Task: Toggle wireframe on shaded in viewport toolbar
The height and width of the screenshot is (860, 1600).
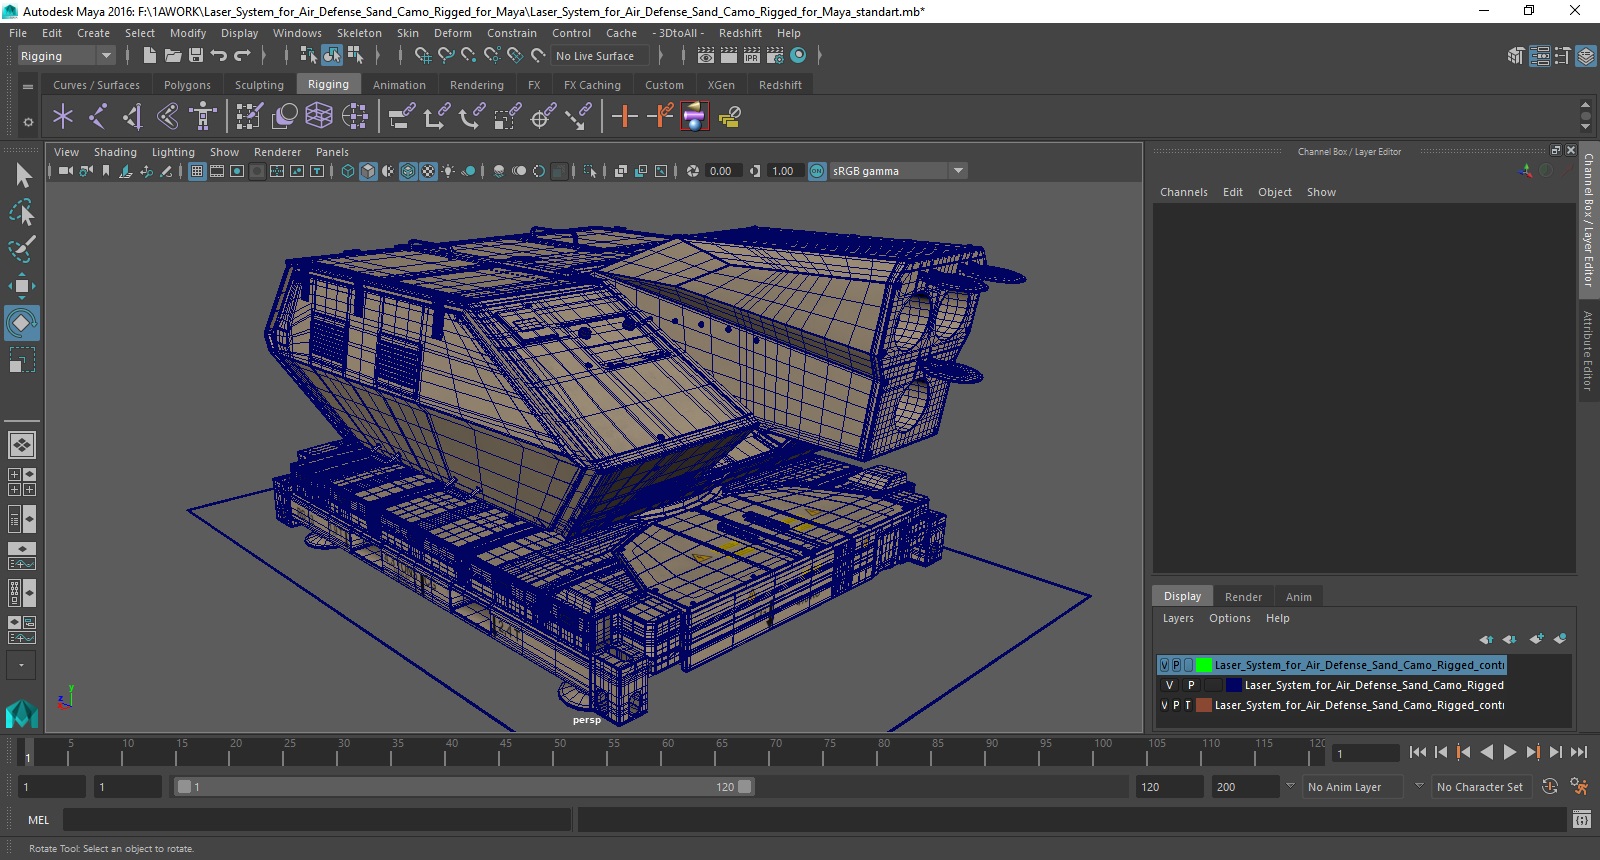Action: pos(408,171)
